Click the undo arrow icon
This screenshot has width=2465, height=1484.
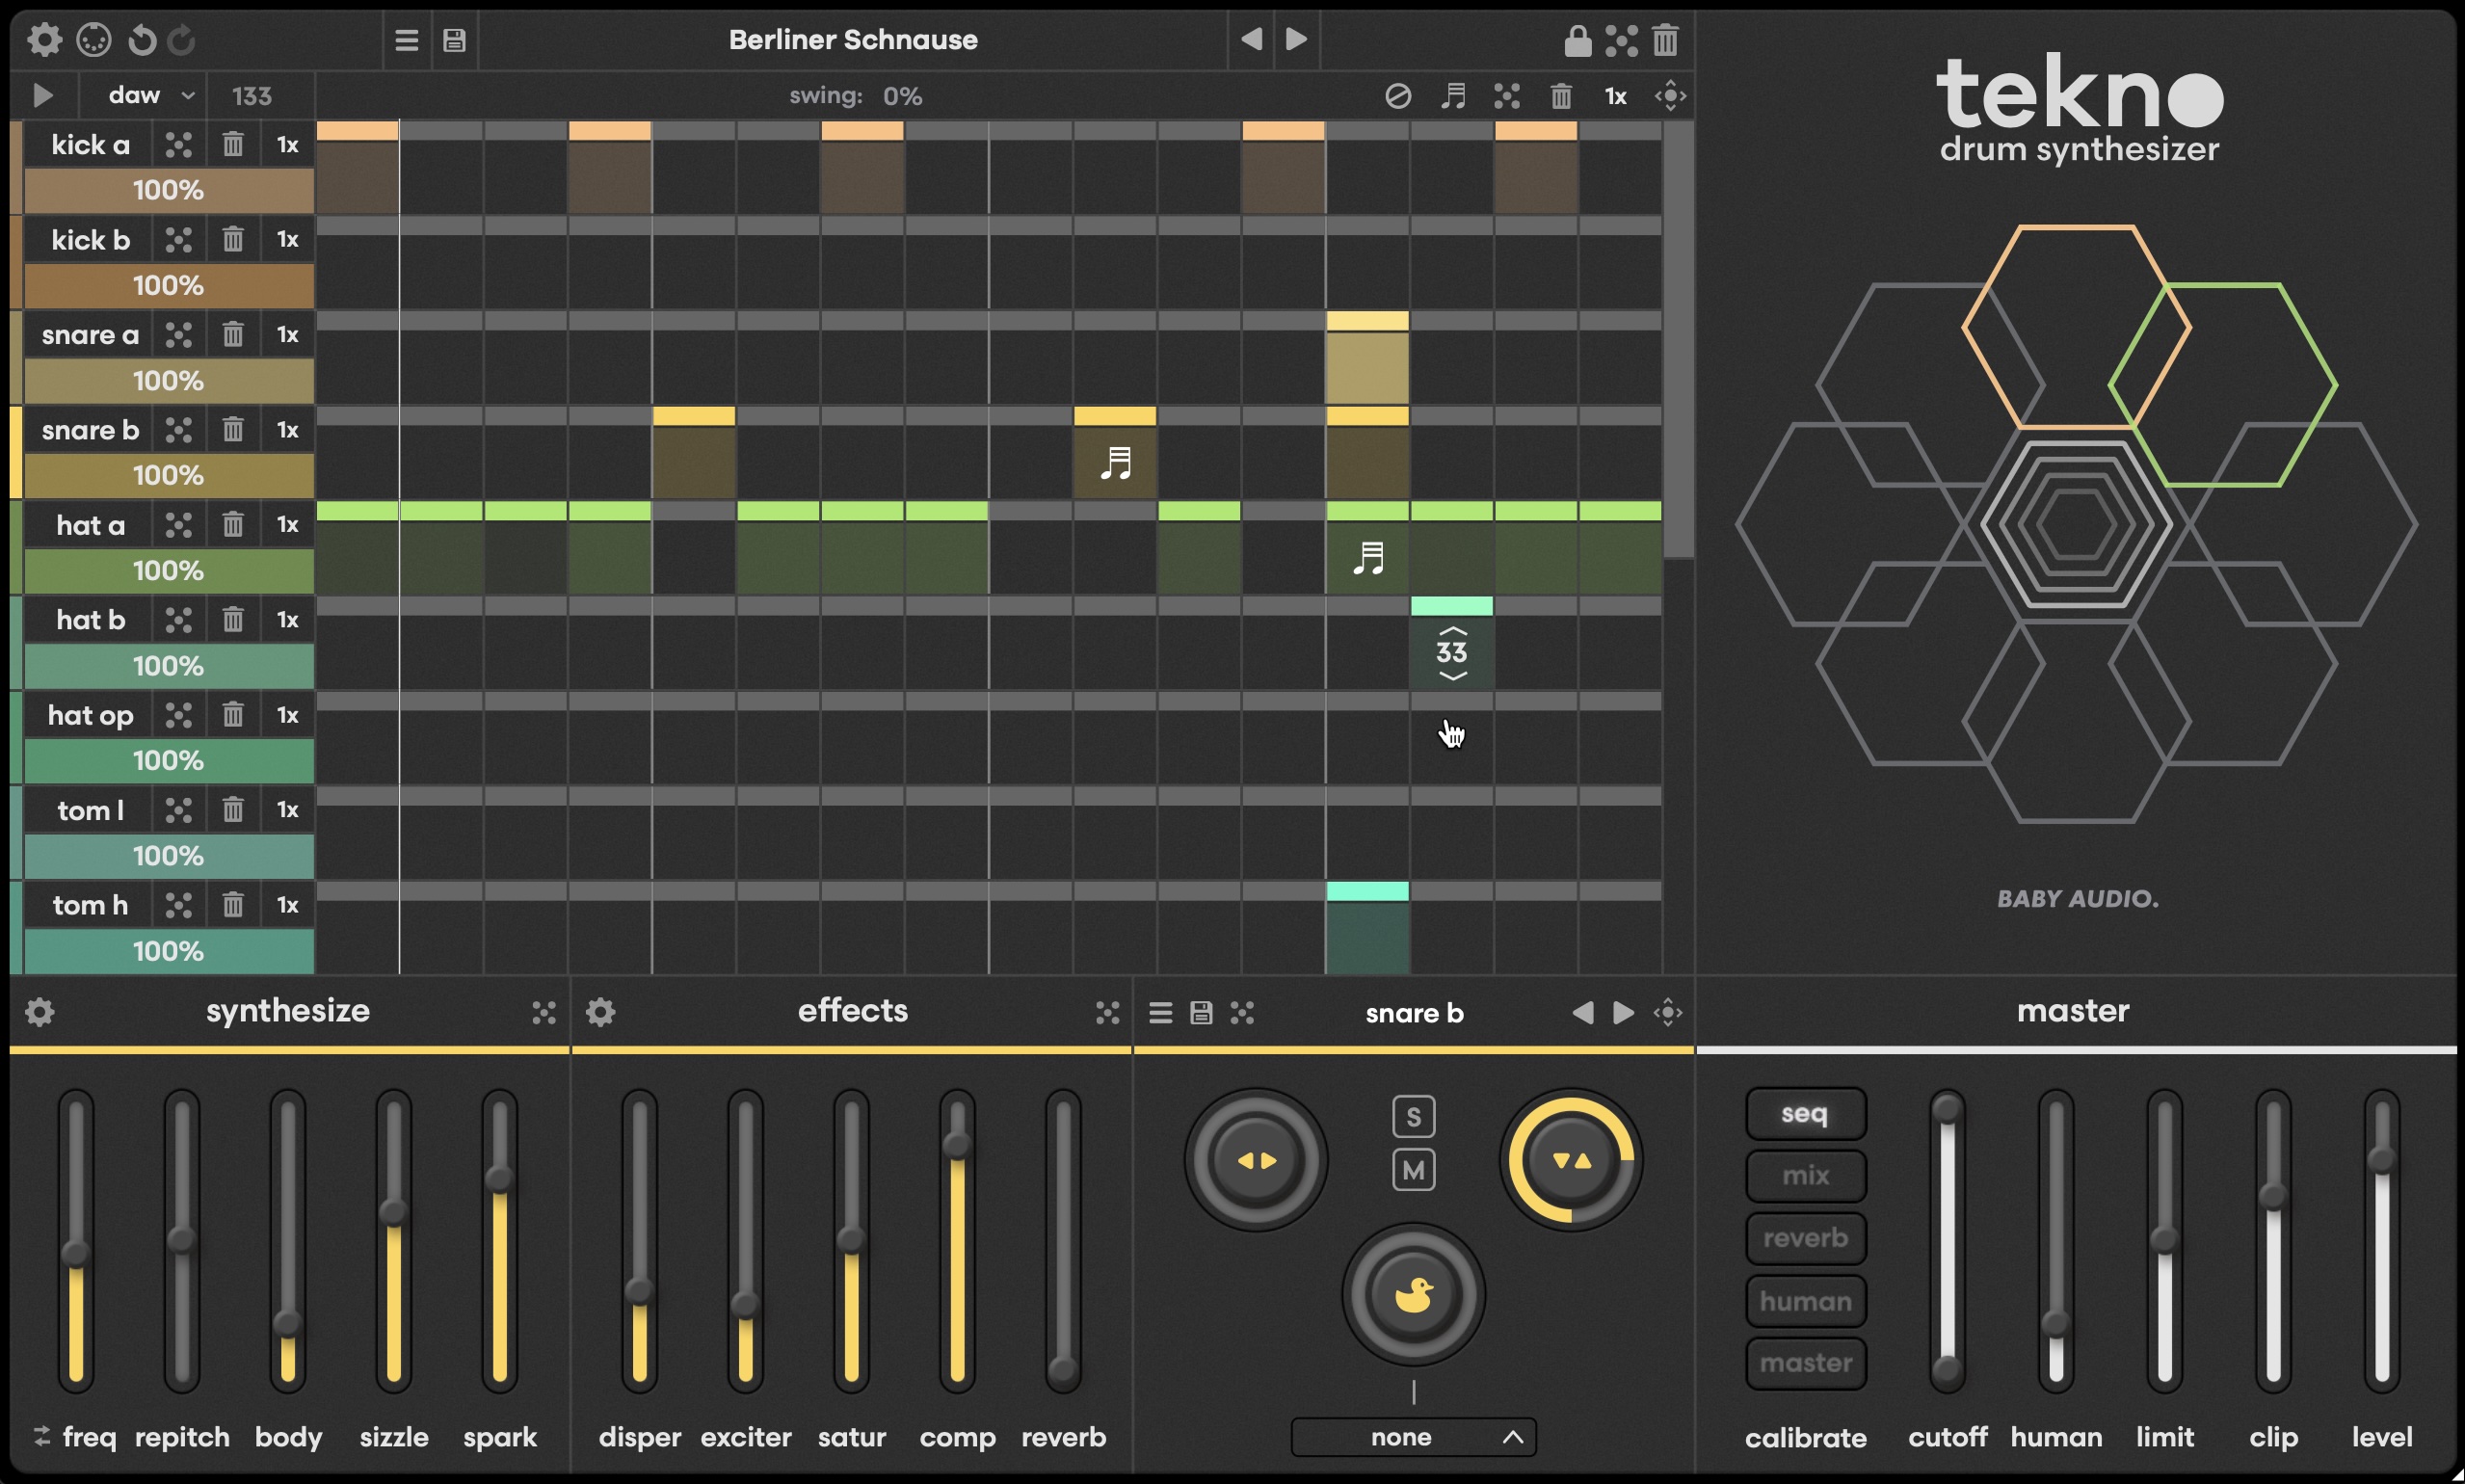coord(142,40)
